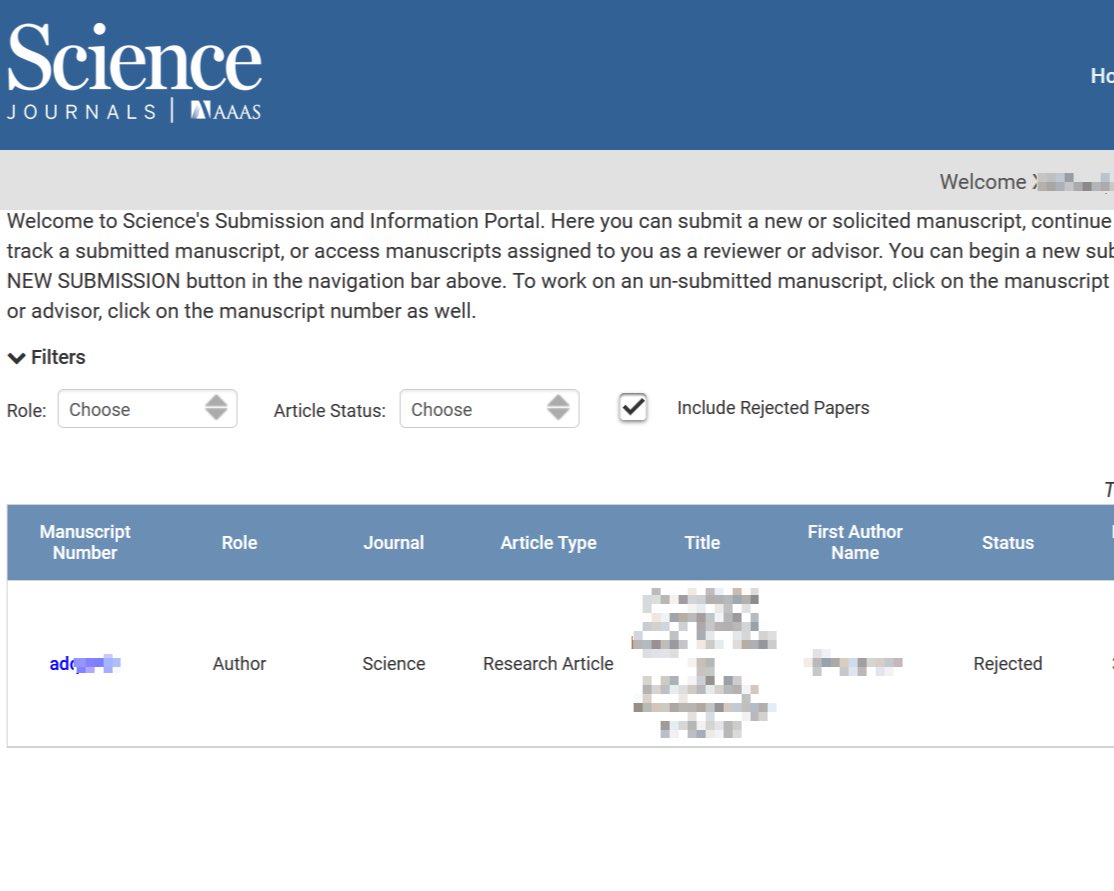The height and width of the screenshot is (891, 1114).
Task: Click the Article Type column header
Action: [548, 543]
